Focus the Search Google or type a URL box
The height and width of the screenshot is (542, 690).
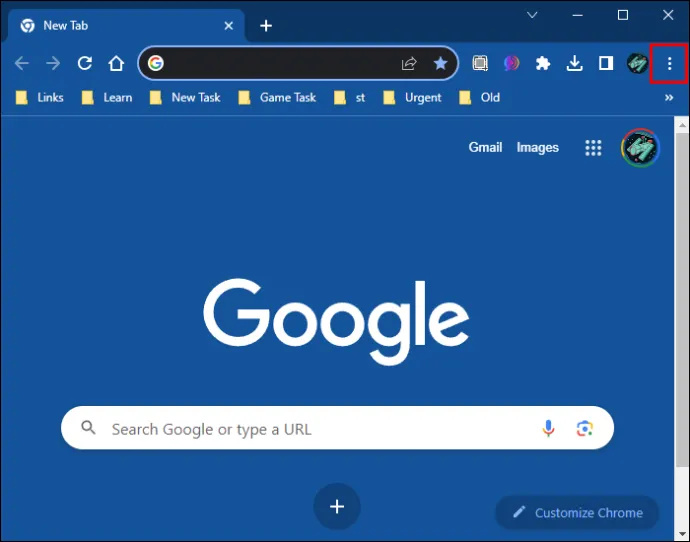click(x=337, y=428)
